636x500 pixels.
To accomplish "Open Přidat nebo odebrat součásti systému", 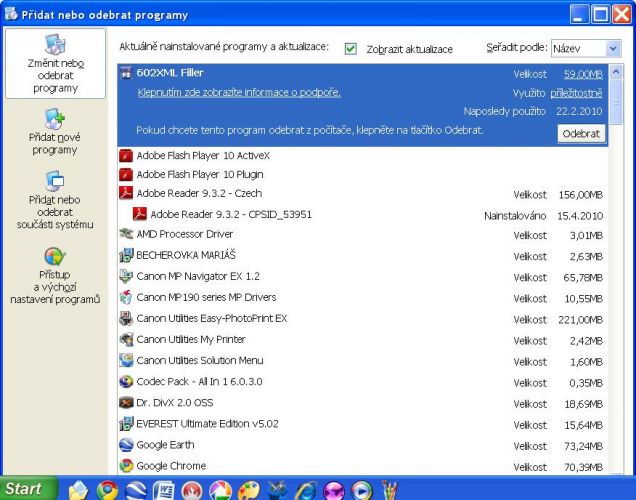I will (x=55, y=200).
